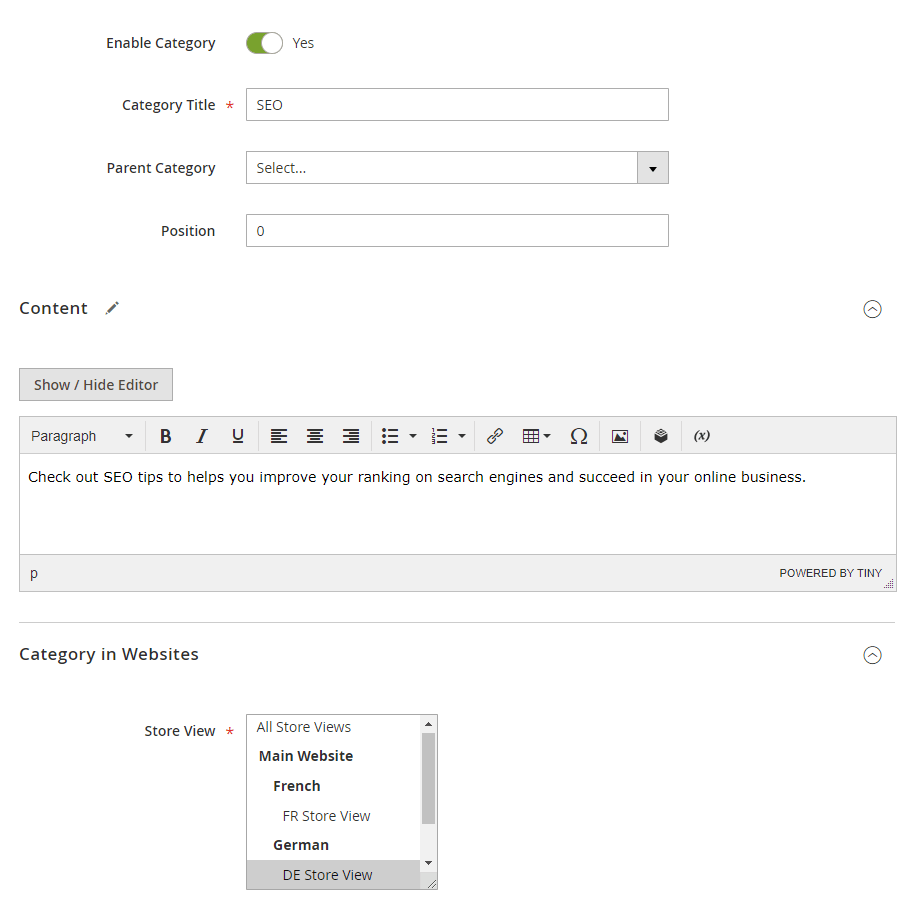The width and height of the screenshot is (908, 923).
Task: Collapse the Content section
Action: (872, 309)
